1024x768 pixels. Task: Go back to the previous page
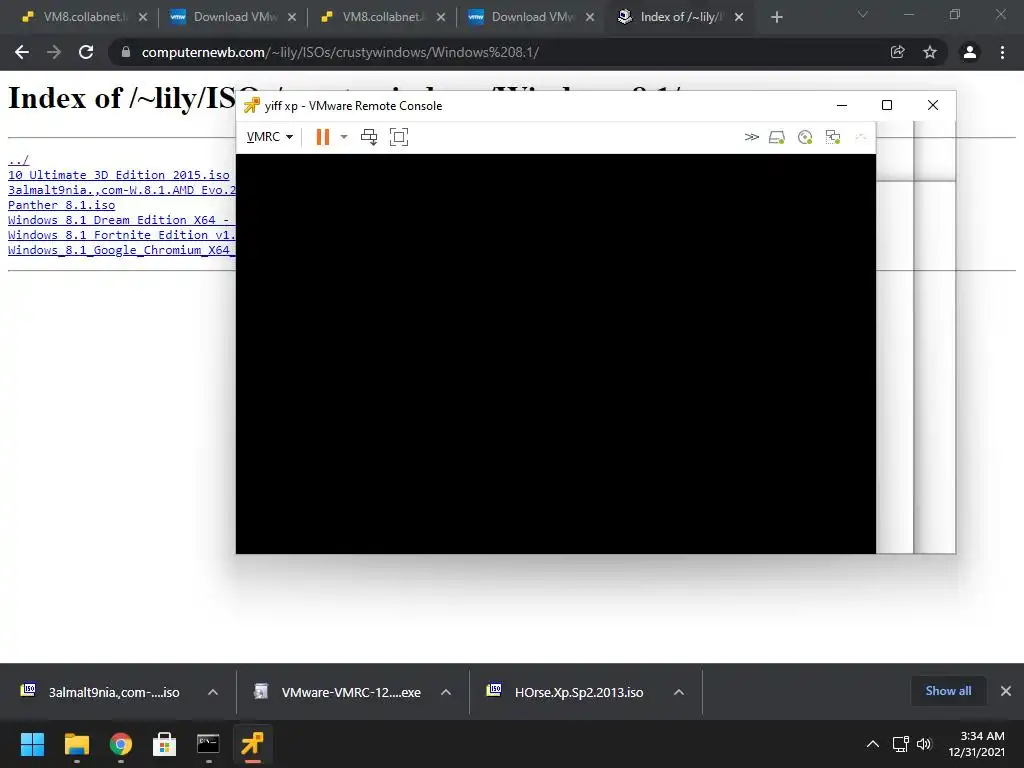[x=22, y=52]
